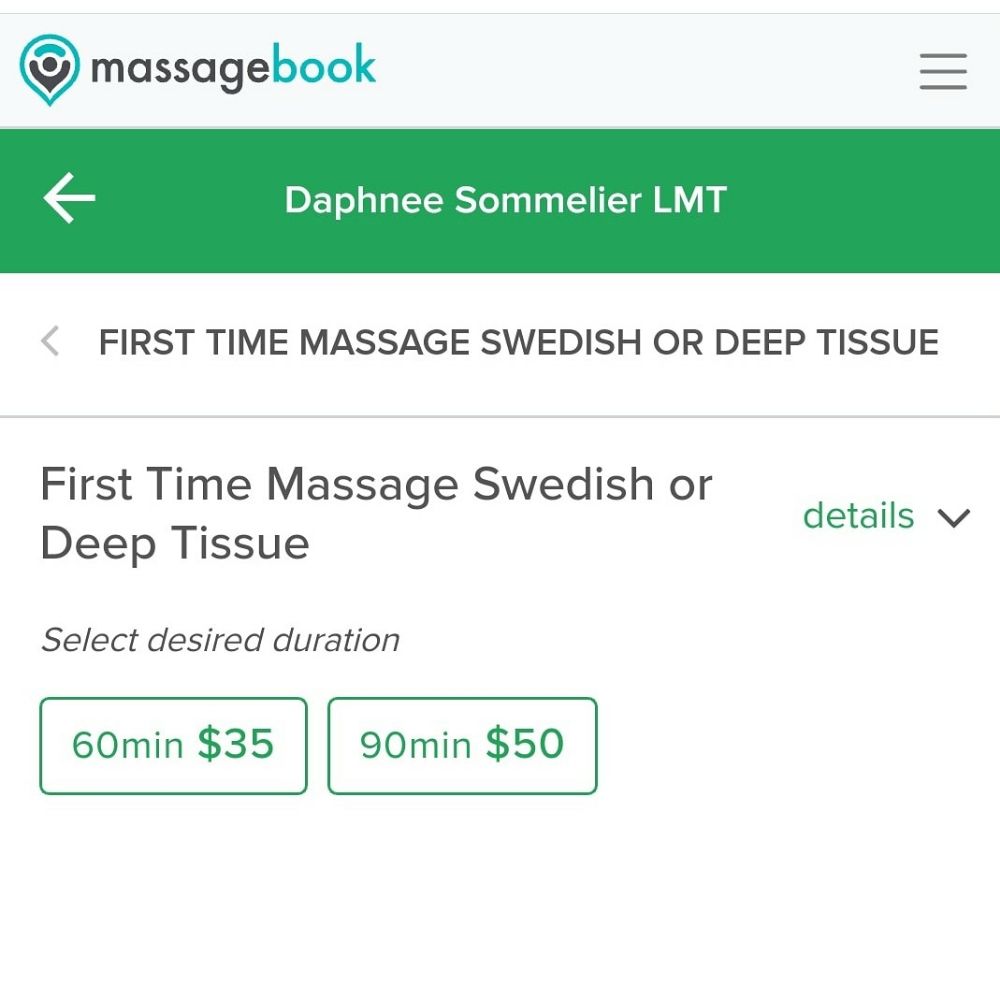Click the $35 price text

(x=235, y=744)
